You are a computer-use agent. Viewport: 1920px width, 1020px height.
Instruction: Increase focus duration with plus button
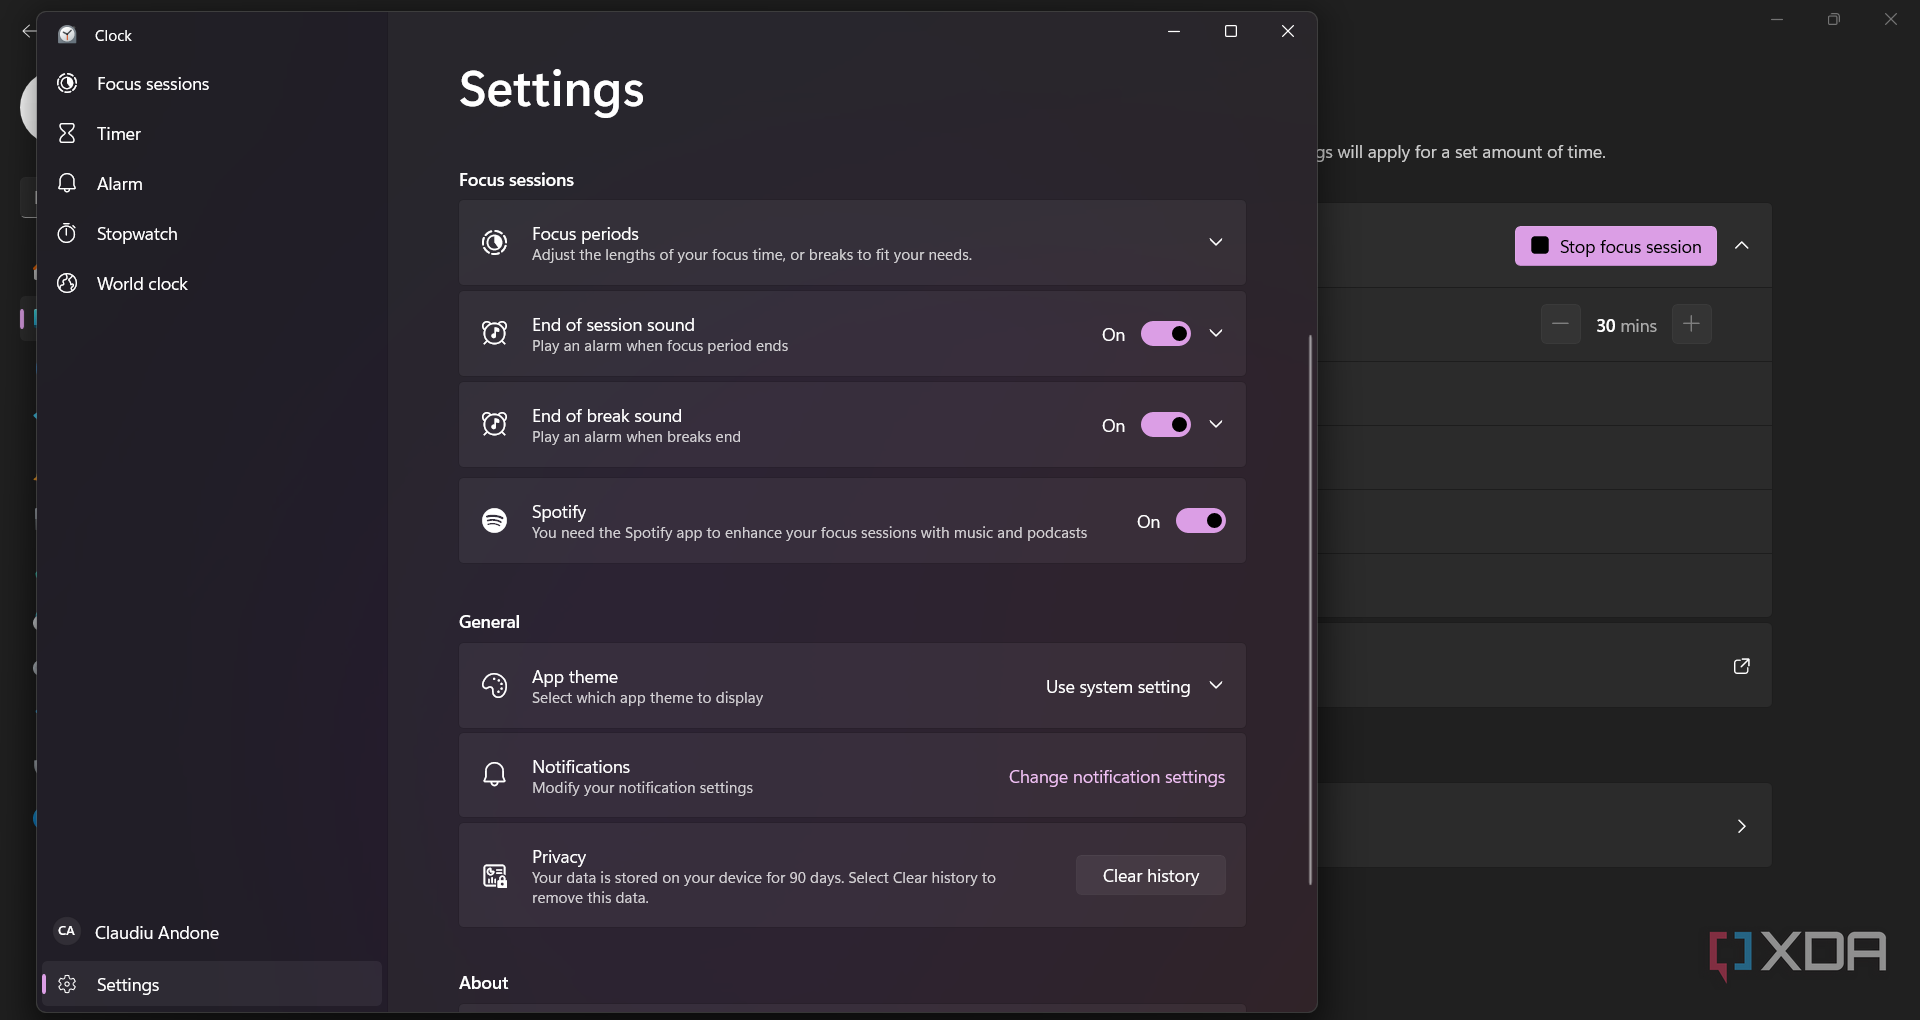[x=1691, y=324]
